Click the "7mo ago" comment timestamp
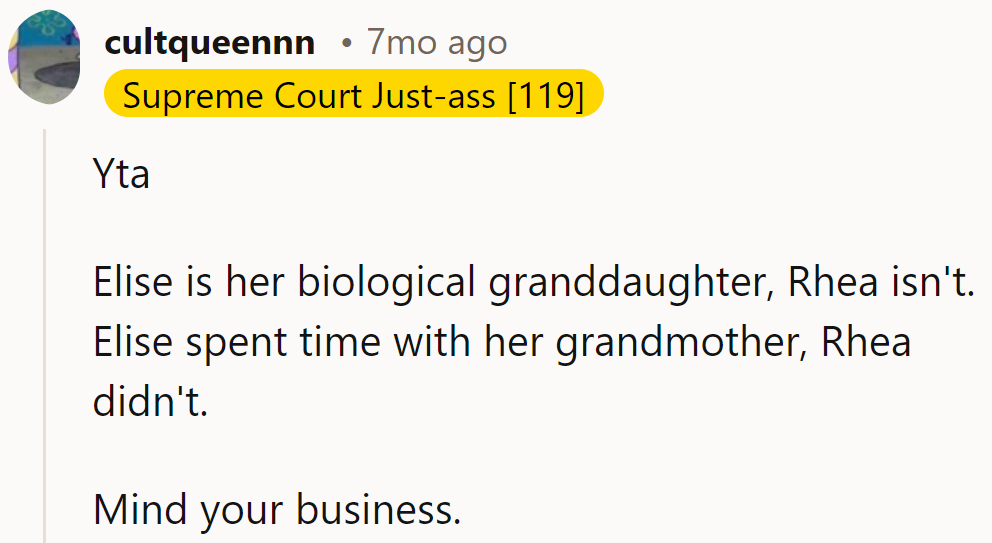 [x=436, y=42]
